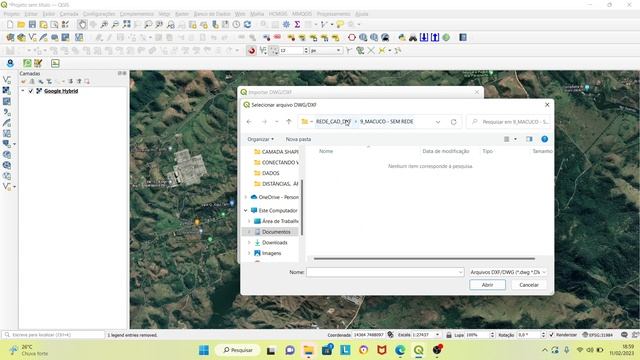Activate the Zoom Out tool
Screen dimensions: 640x360
point(115,24)
